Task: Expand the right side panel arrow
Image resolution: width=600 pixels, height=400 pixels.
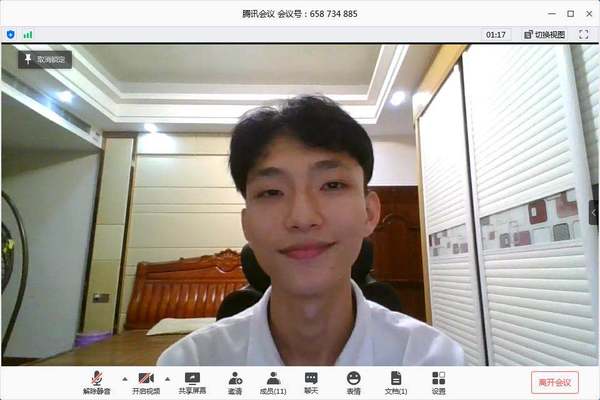Action: (594, 212)
